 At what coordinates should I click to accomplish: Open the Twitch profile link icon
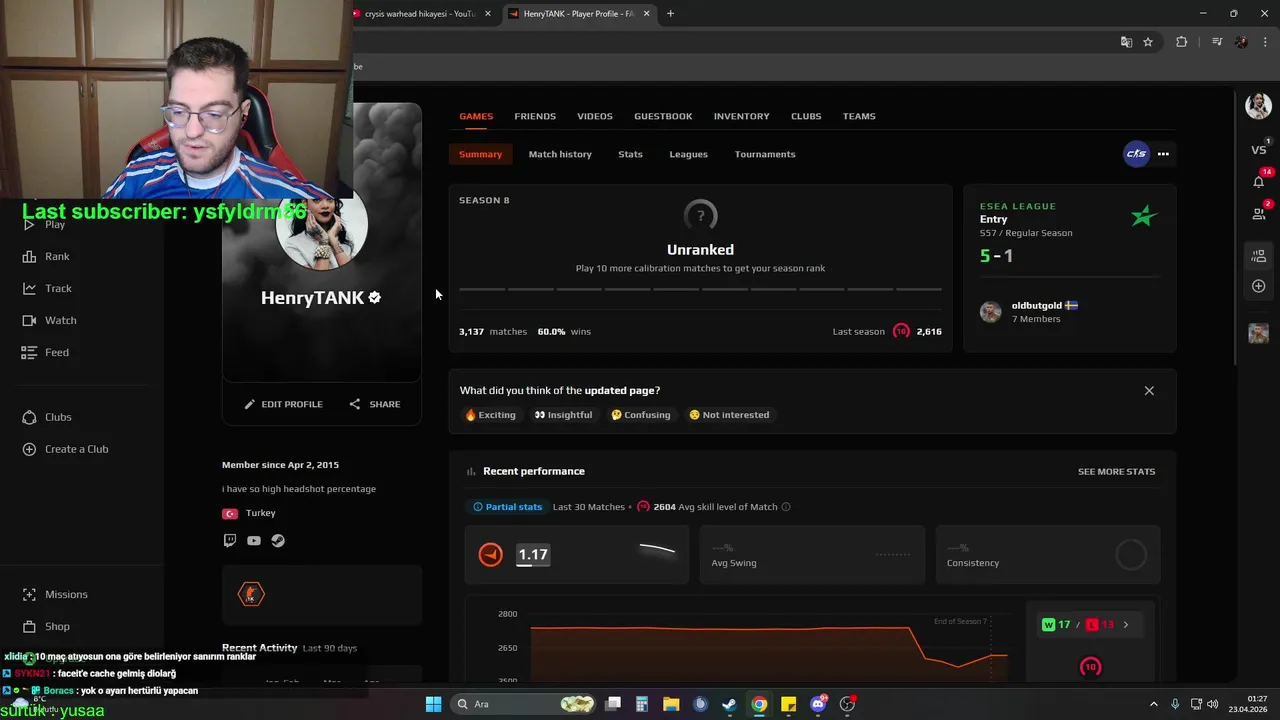coord(230,541)
